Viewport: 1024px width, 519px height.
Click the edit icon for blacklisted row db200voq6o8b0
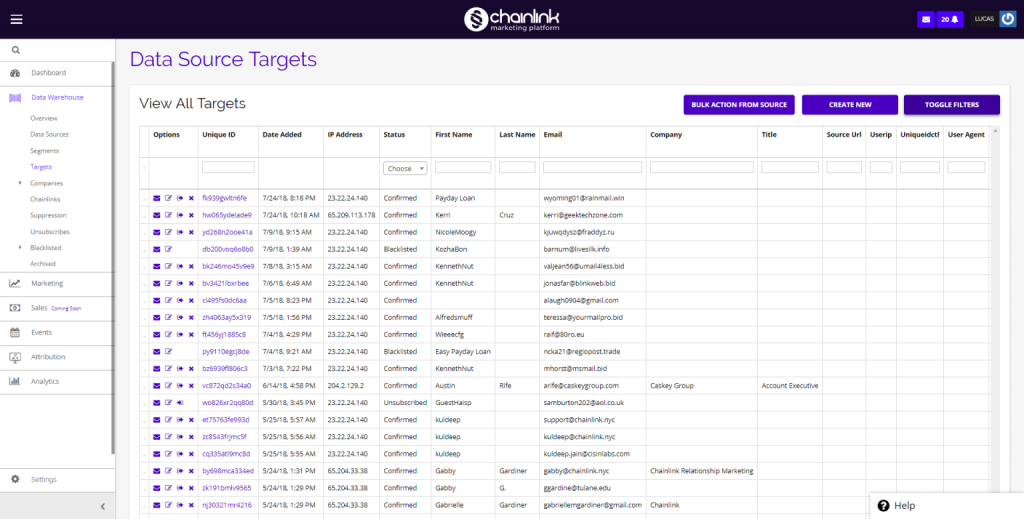pyautogui.click(x=168, y=249)
